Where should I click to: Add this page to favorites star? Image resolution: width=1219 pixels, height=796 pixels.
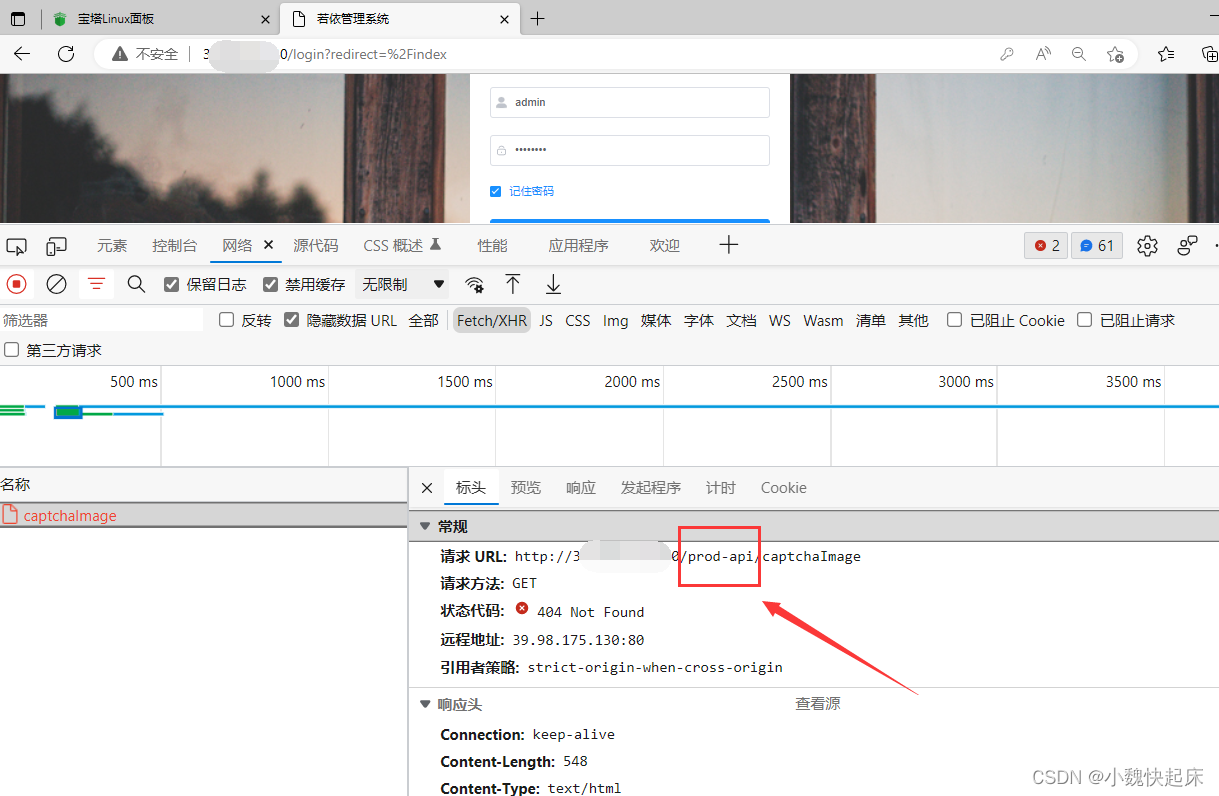point(1115,54)
